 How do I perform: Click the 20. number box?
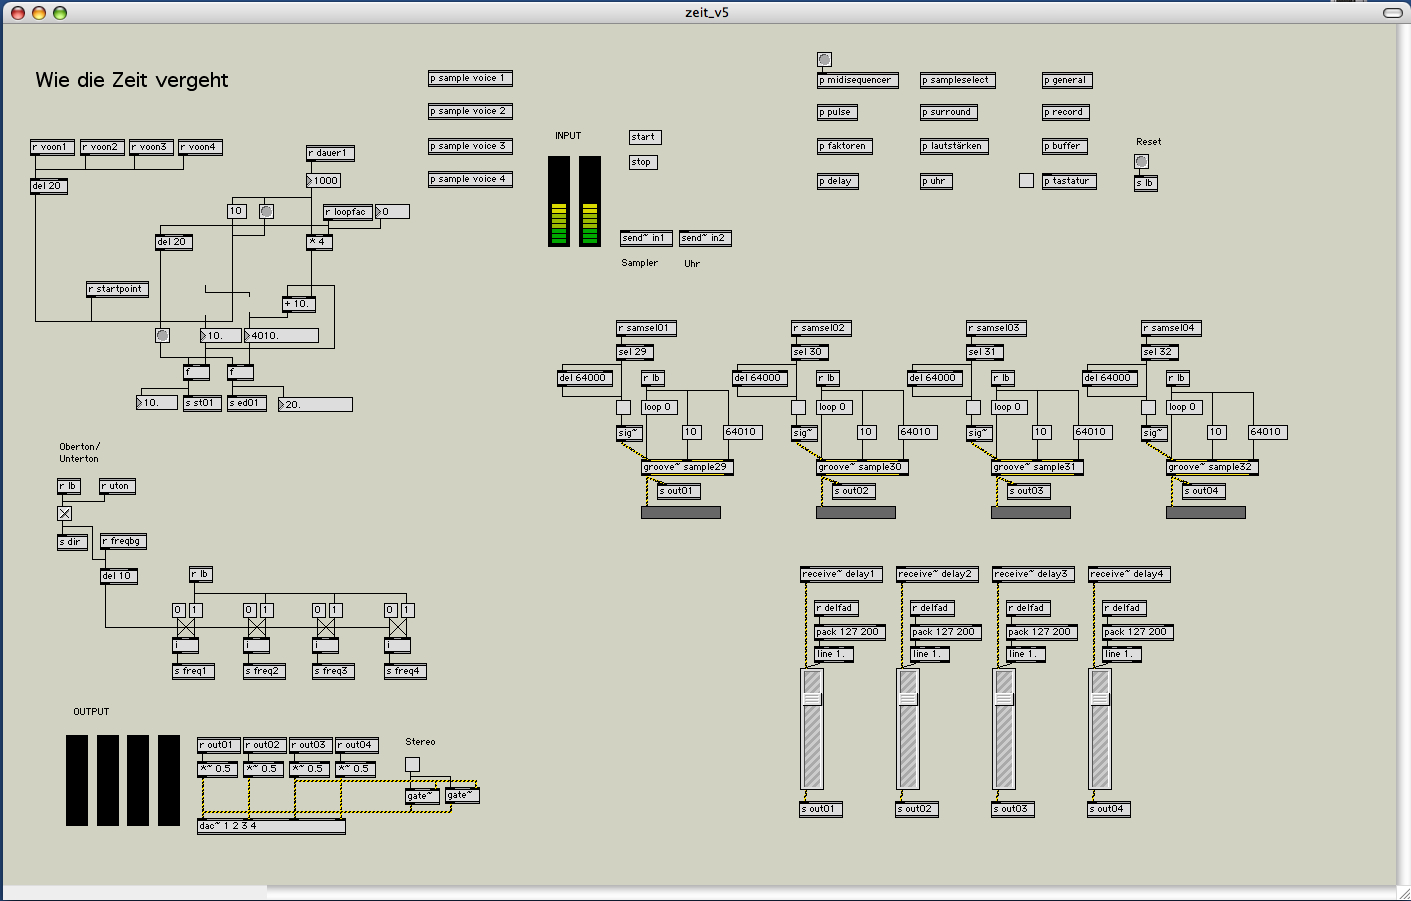[x=315, y=405]
